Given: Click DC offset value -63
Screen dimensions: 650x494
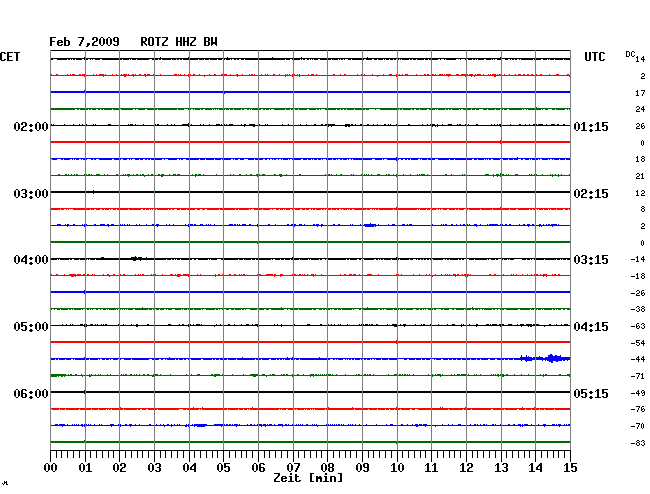Looking at the screenshot, I should [x=638, y=326].
